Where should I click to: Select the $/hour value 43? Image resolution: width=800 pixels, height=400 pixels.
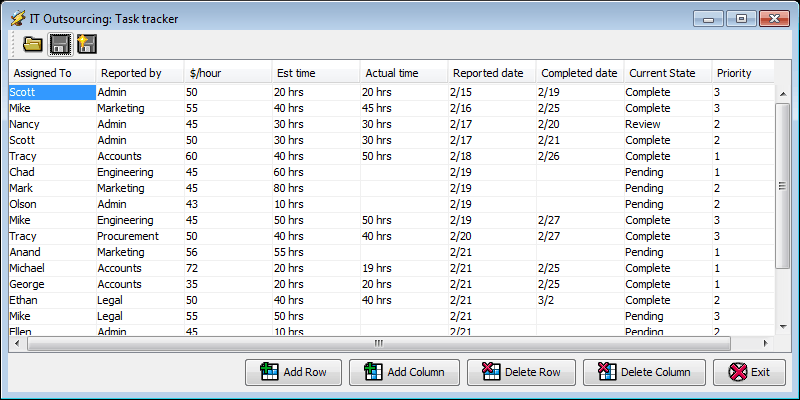pos(228,204)
